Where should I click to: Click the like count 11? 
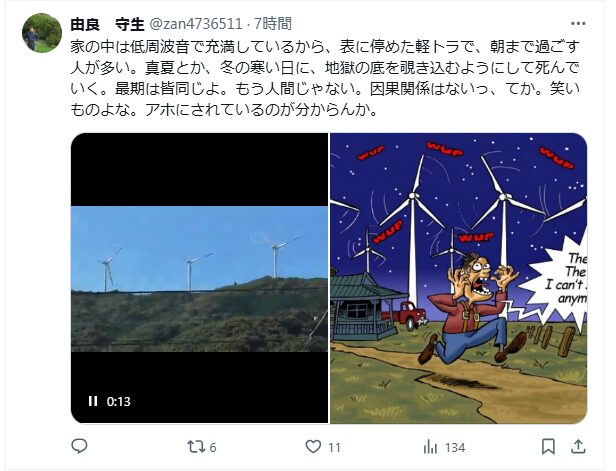[x=334, y=447]
